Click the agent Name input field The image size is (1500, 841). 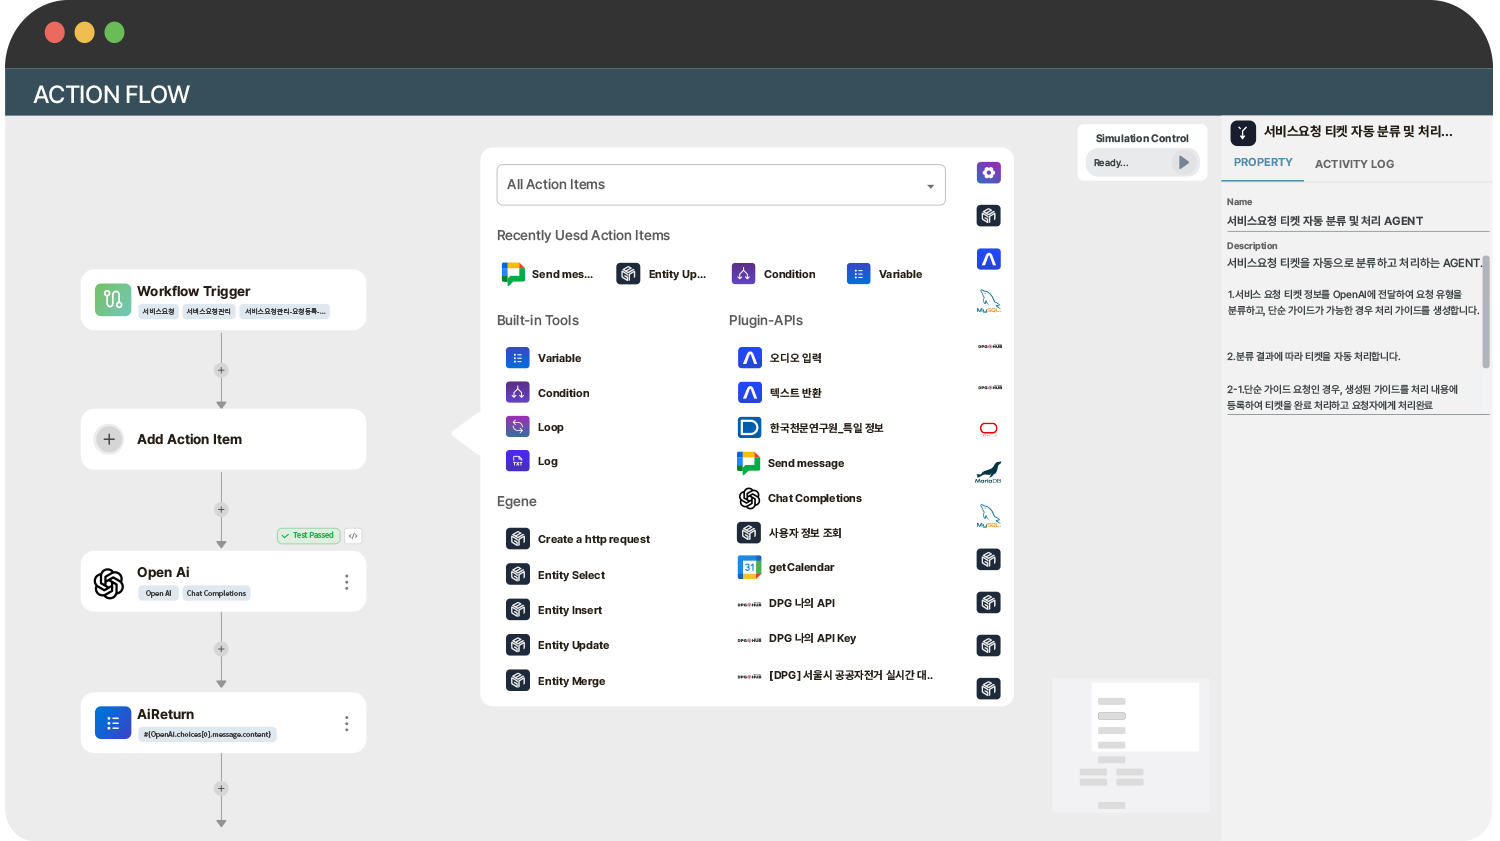tap(1356, 221)
